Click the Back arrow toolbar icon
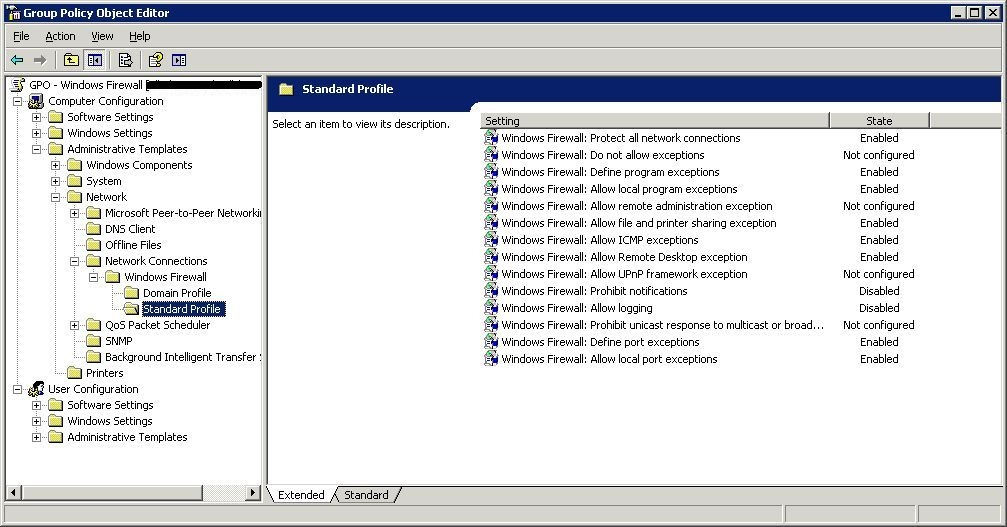 (x=17, y=60)
